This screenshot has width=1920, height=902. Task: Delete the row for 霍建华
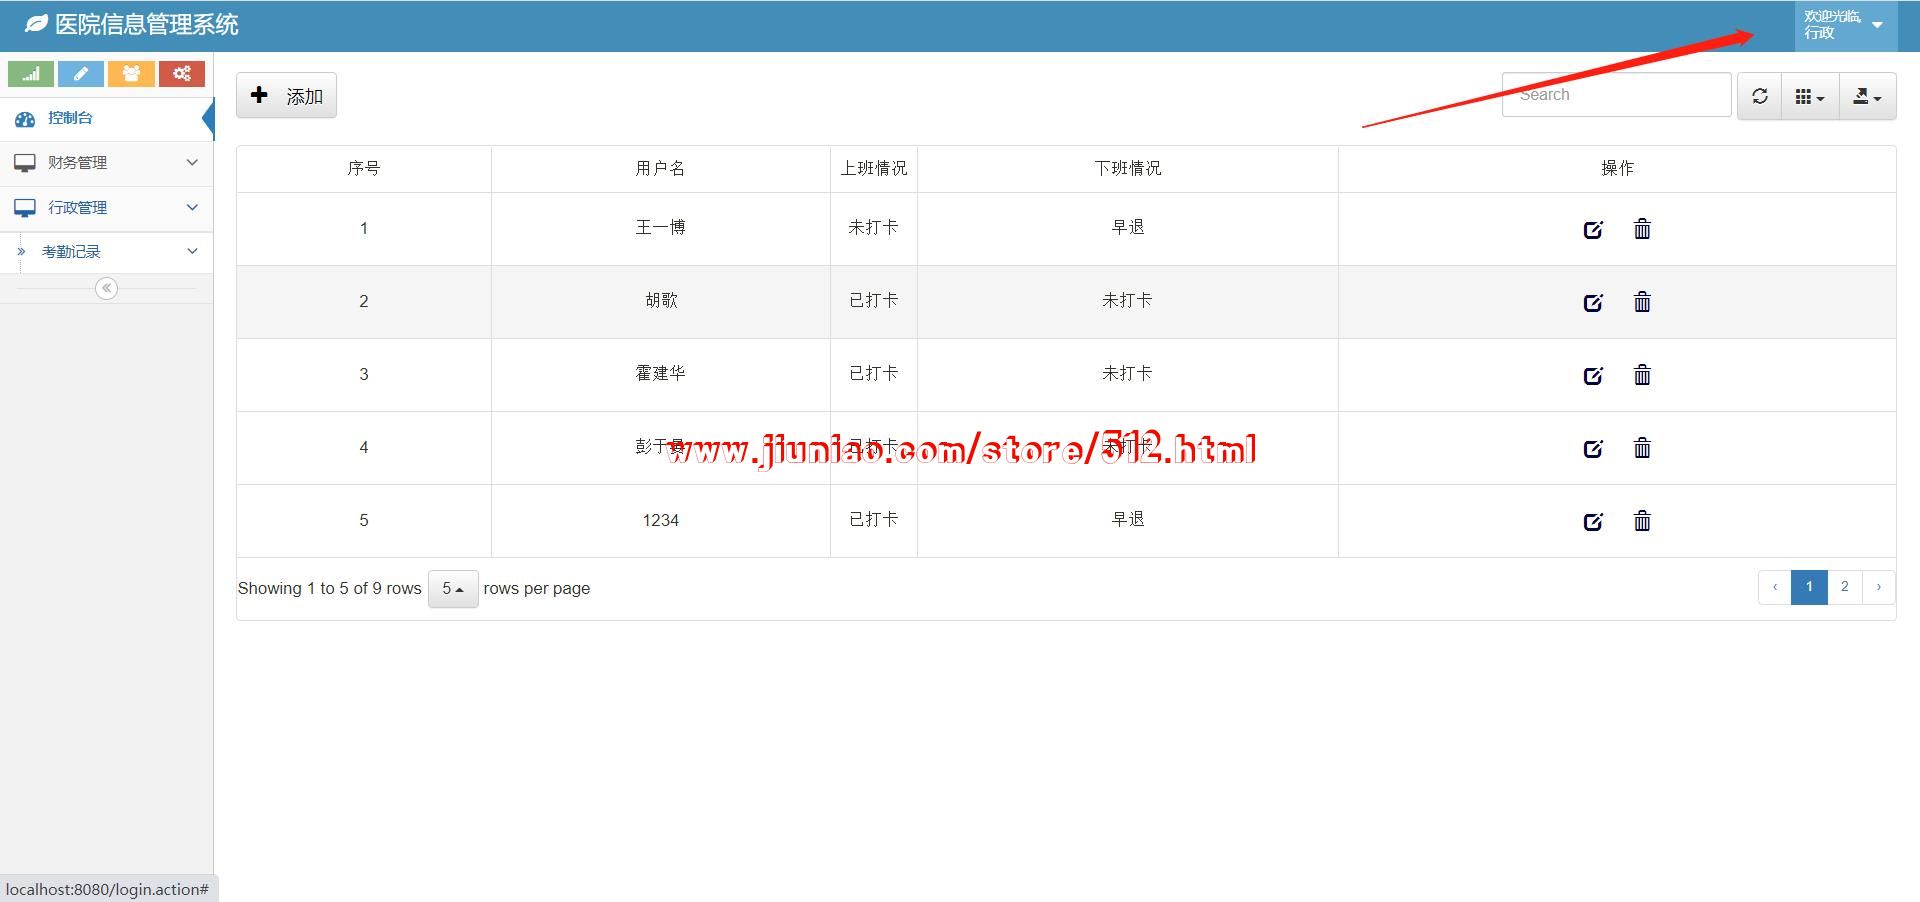[1642, 375]
